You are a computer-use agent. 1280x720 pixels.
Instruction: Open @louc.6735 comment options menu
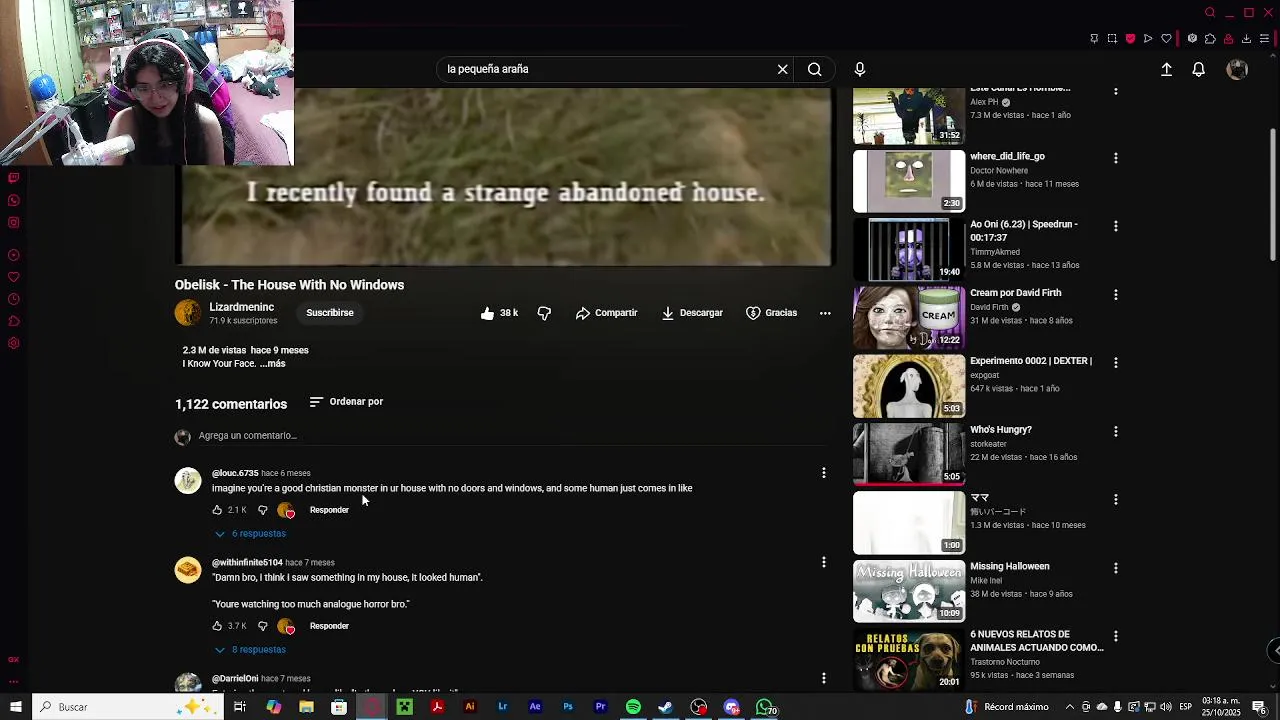[824, 473]
